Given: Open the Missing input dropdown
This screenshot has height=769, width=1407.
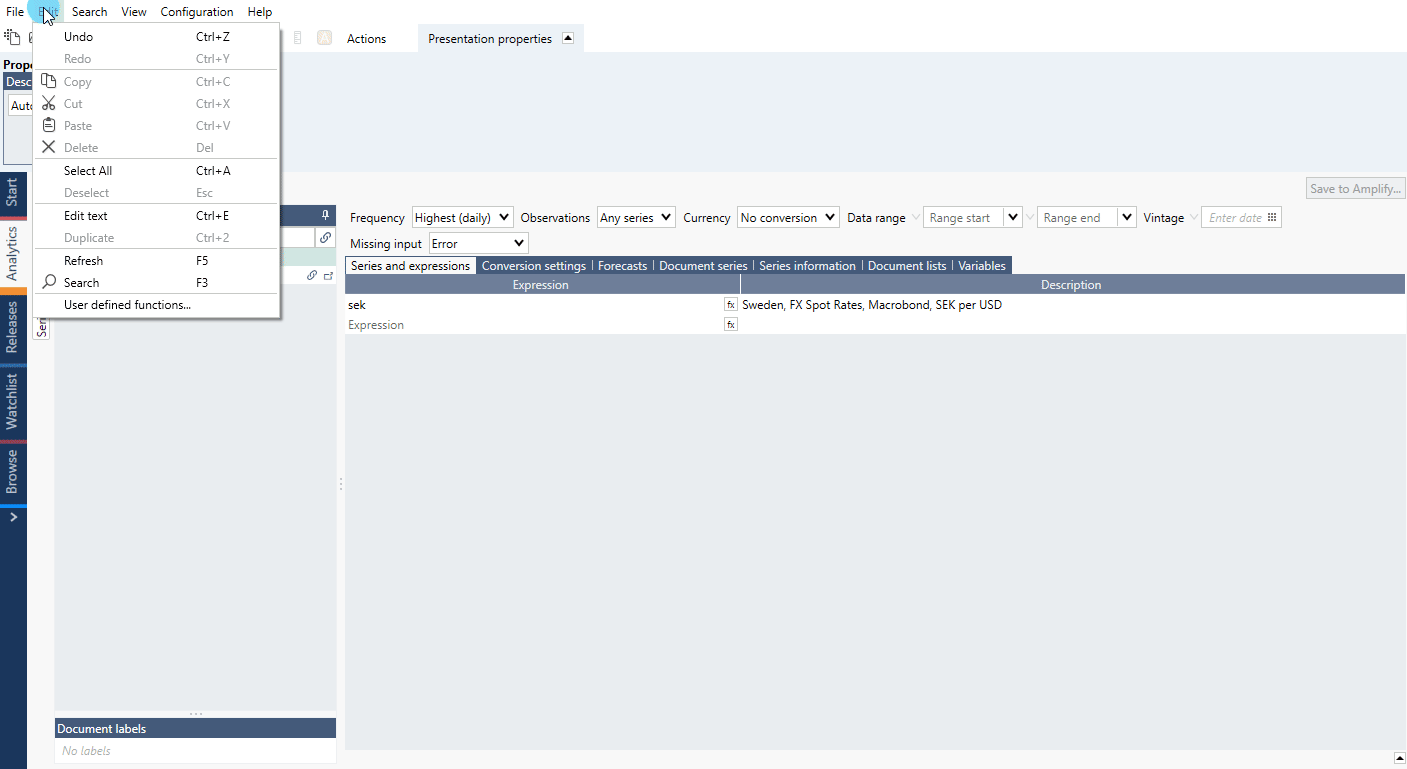Looking at the screenshot, I should [x=478, y=243].
